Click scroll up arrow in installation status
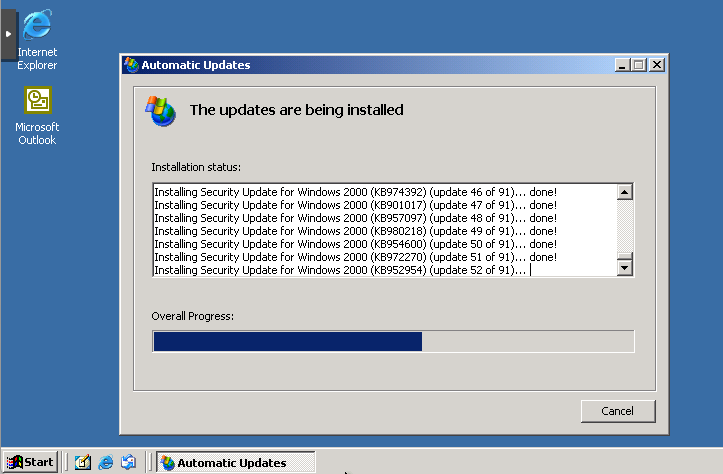 click(625, 192)
